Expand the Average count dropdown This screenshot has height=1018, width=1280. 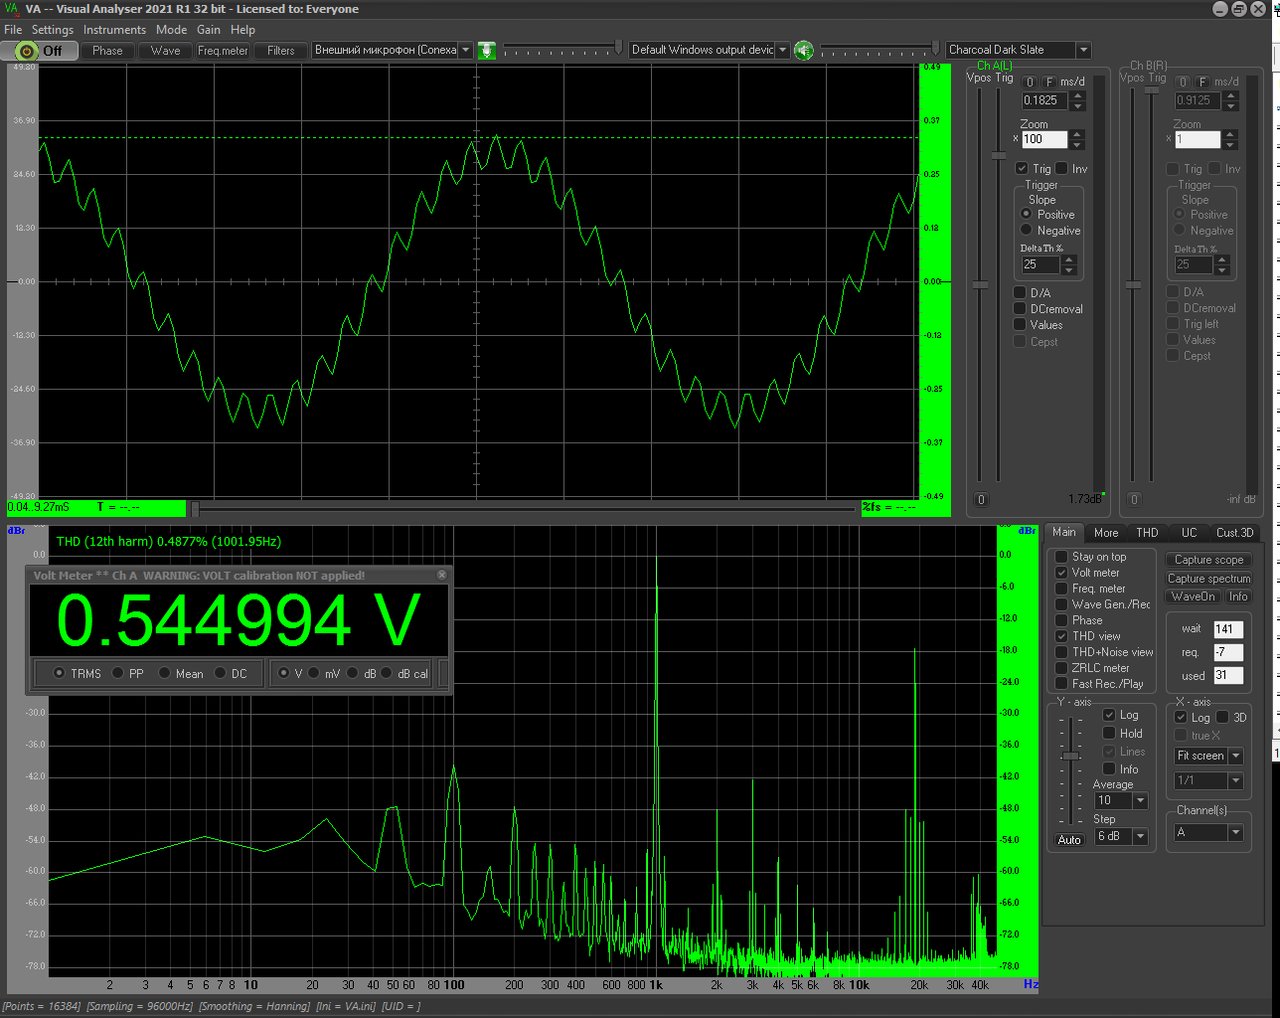point(1140,801)
